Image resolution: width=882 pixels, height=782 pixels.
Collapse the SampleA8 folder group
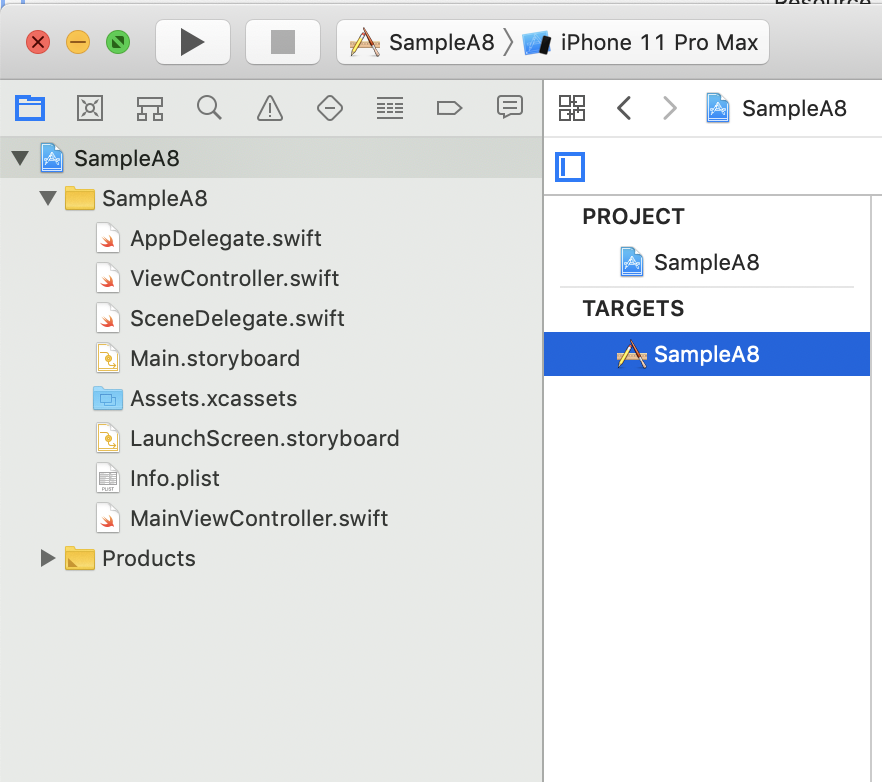48,198
